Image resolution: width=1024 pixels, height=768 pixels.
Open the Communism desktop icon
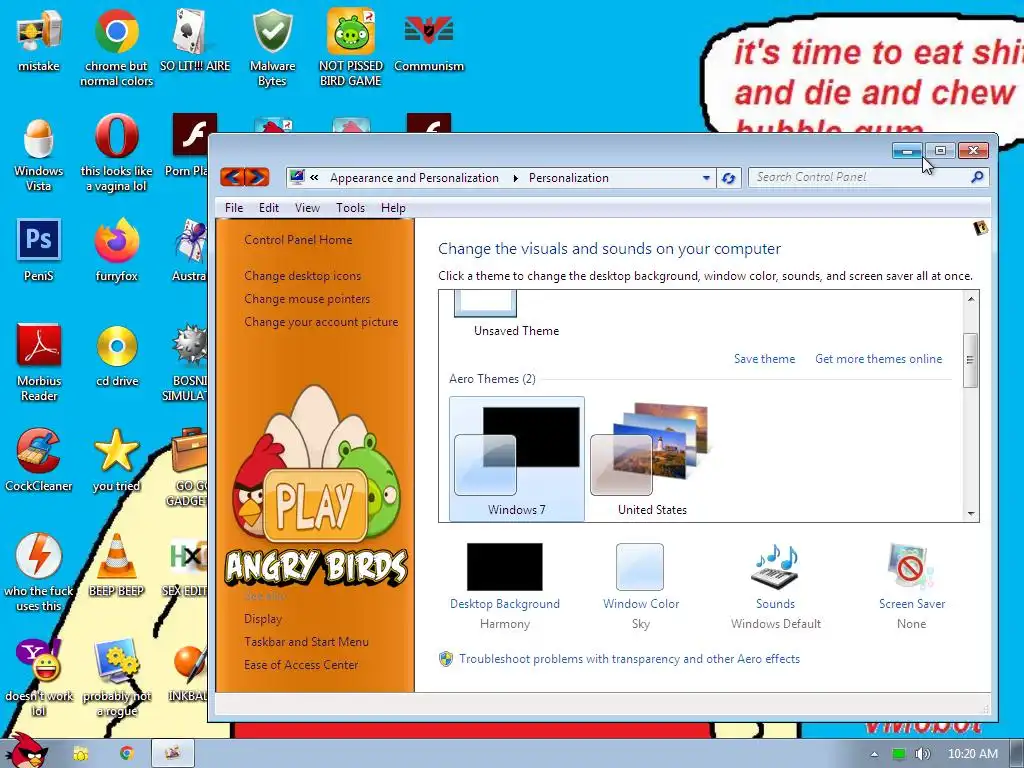tap(428, 41)
